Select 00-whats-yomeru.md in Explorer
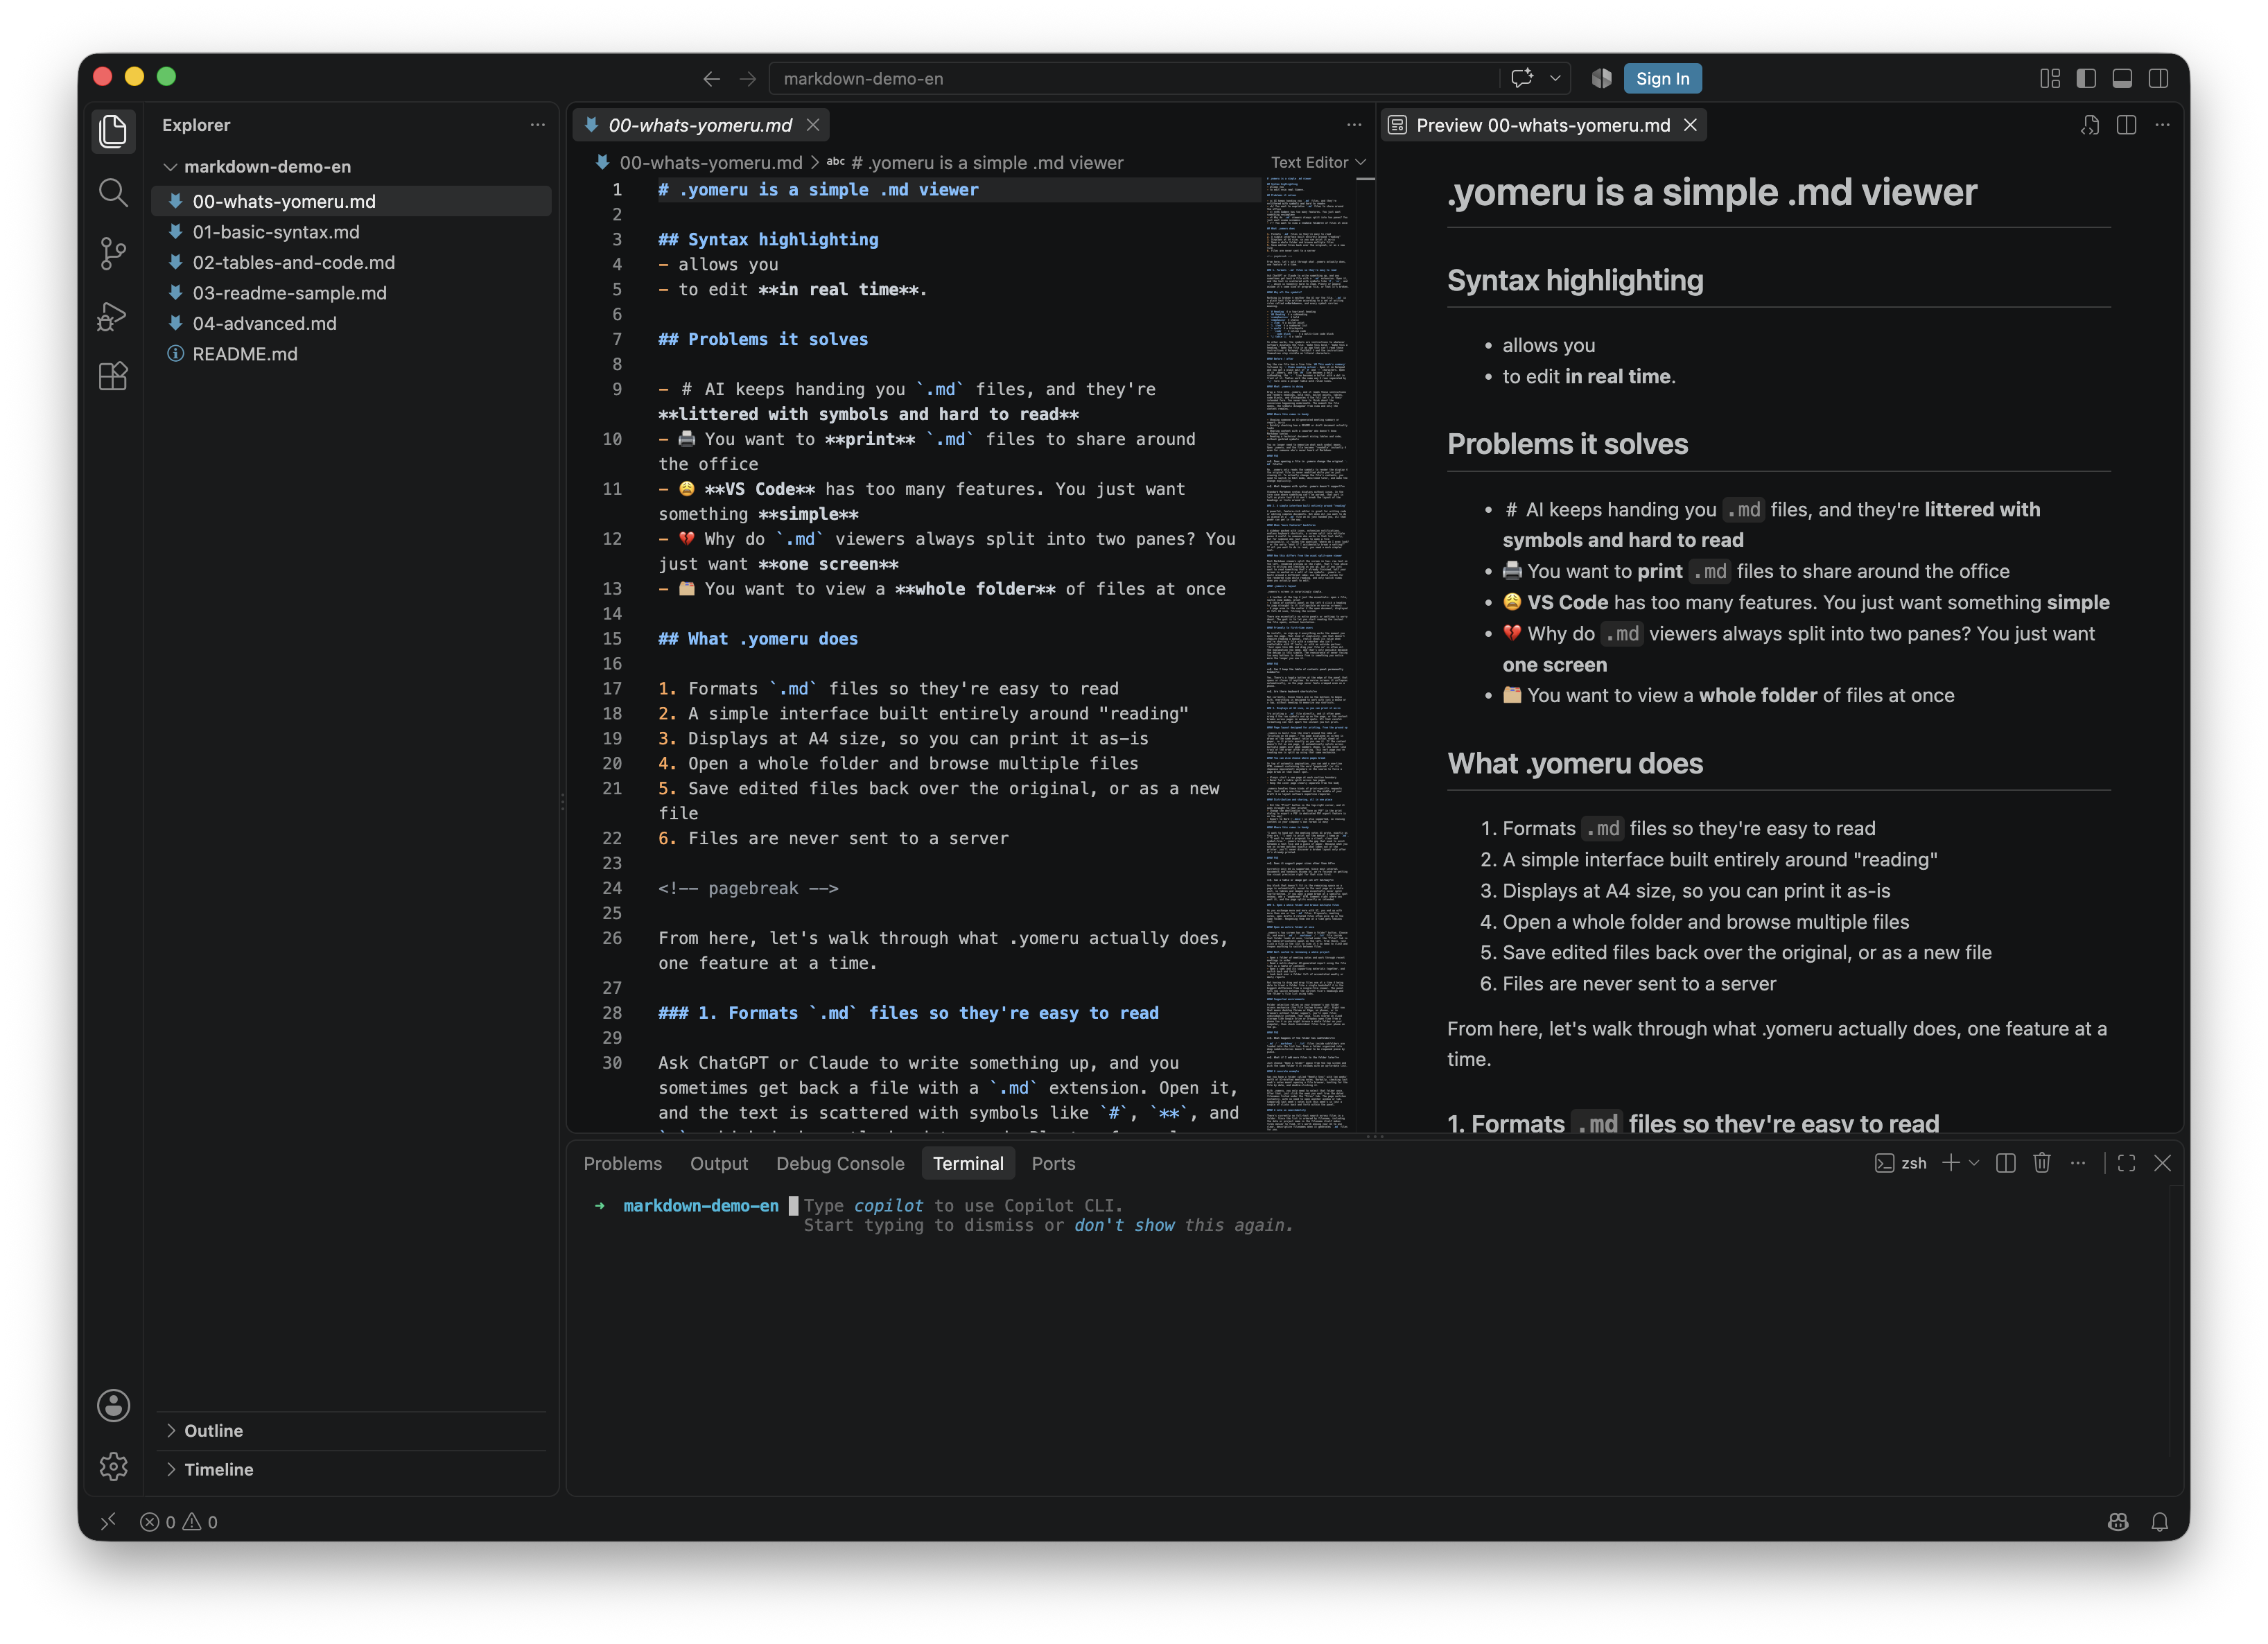Viewport: 2268px width, 1644px height. (351, 201)
